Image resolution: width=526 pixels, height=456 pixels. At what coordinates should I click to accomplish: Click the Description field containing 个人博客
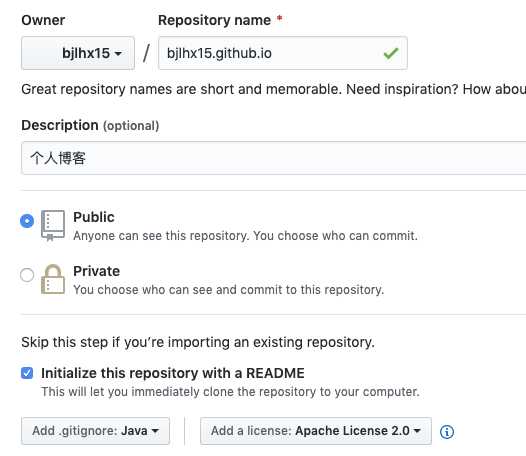point(273,158)
